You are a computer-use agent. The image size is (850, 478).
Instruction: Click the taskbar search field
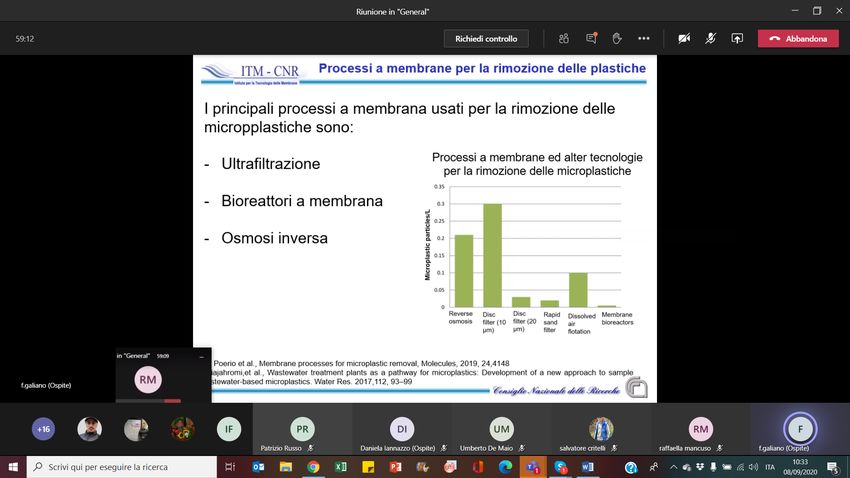(122, 467)
